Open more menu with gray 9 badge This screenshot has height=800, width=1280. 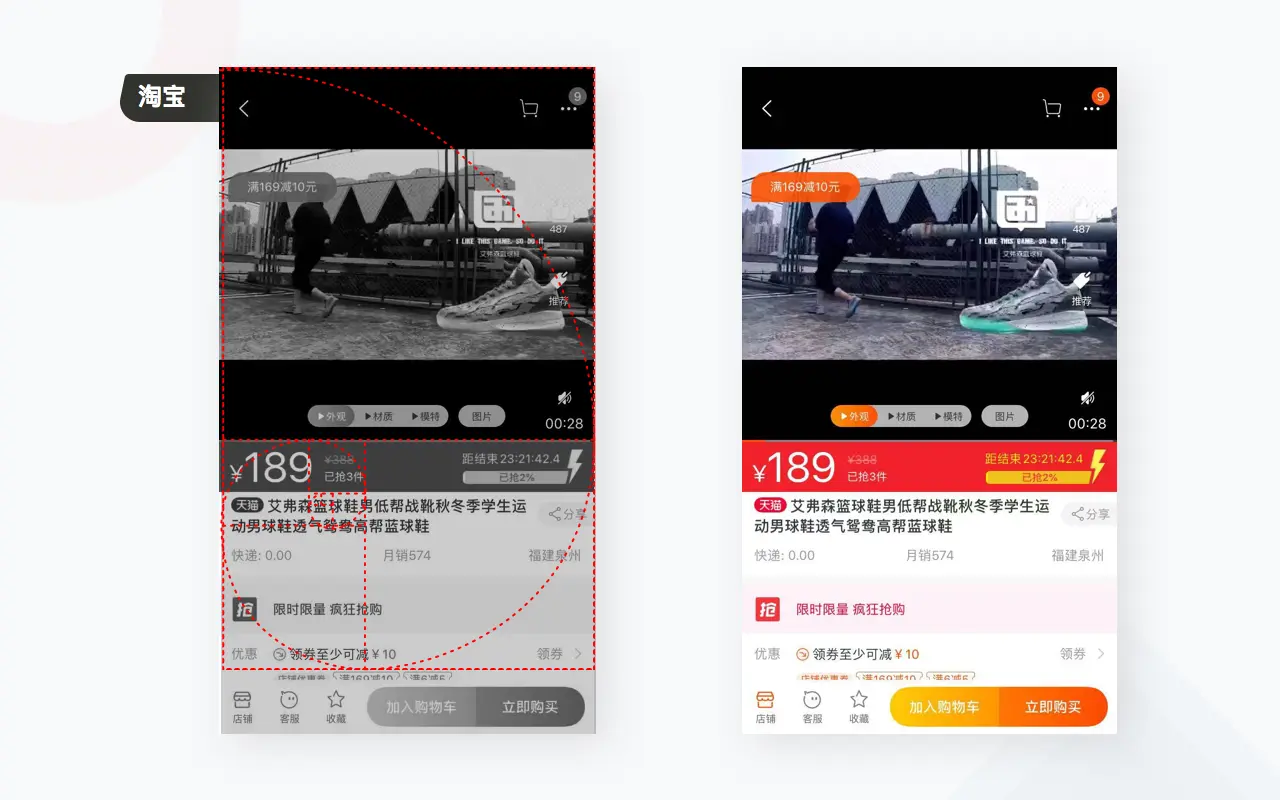coord(569,108)
